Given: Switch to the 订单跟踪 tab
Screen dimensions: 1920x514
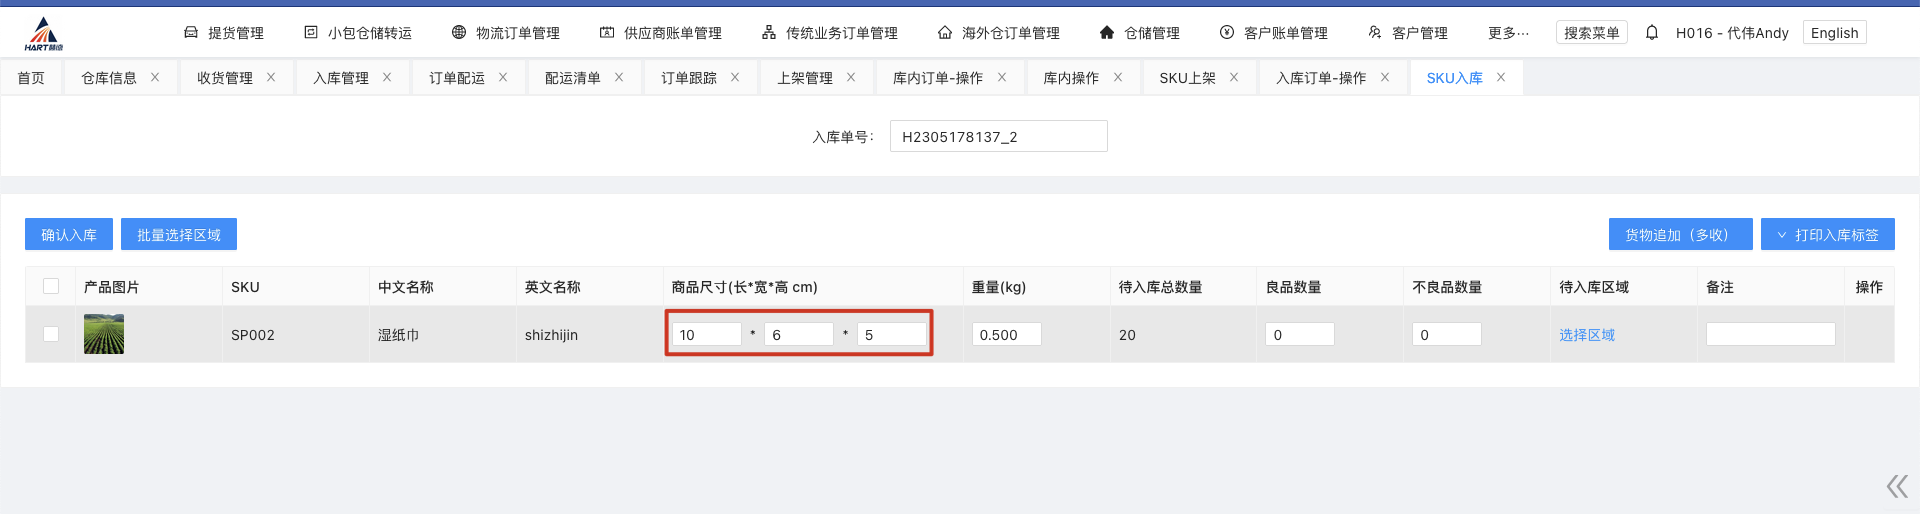Looking at the screenshot, I should [688, 78].
